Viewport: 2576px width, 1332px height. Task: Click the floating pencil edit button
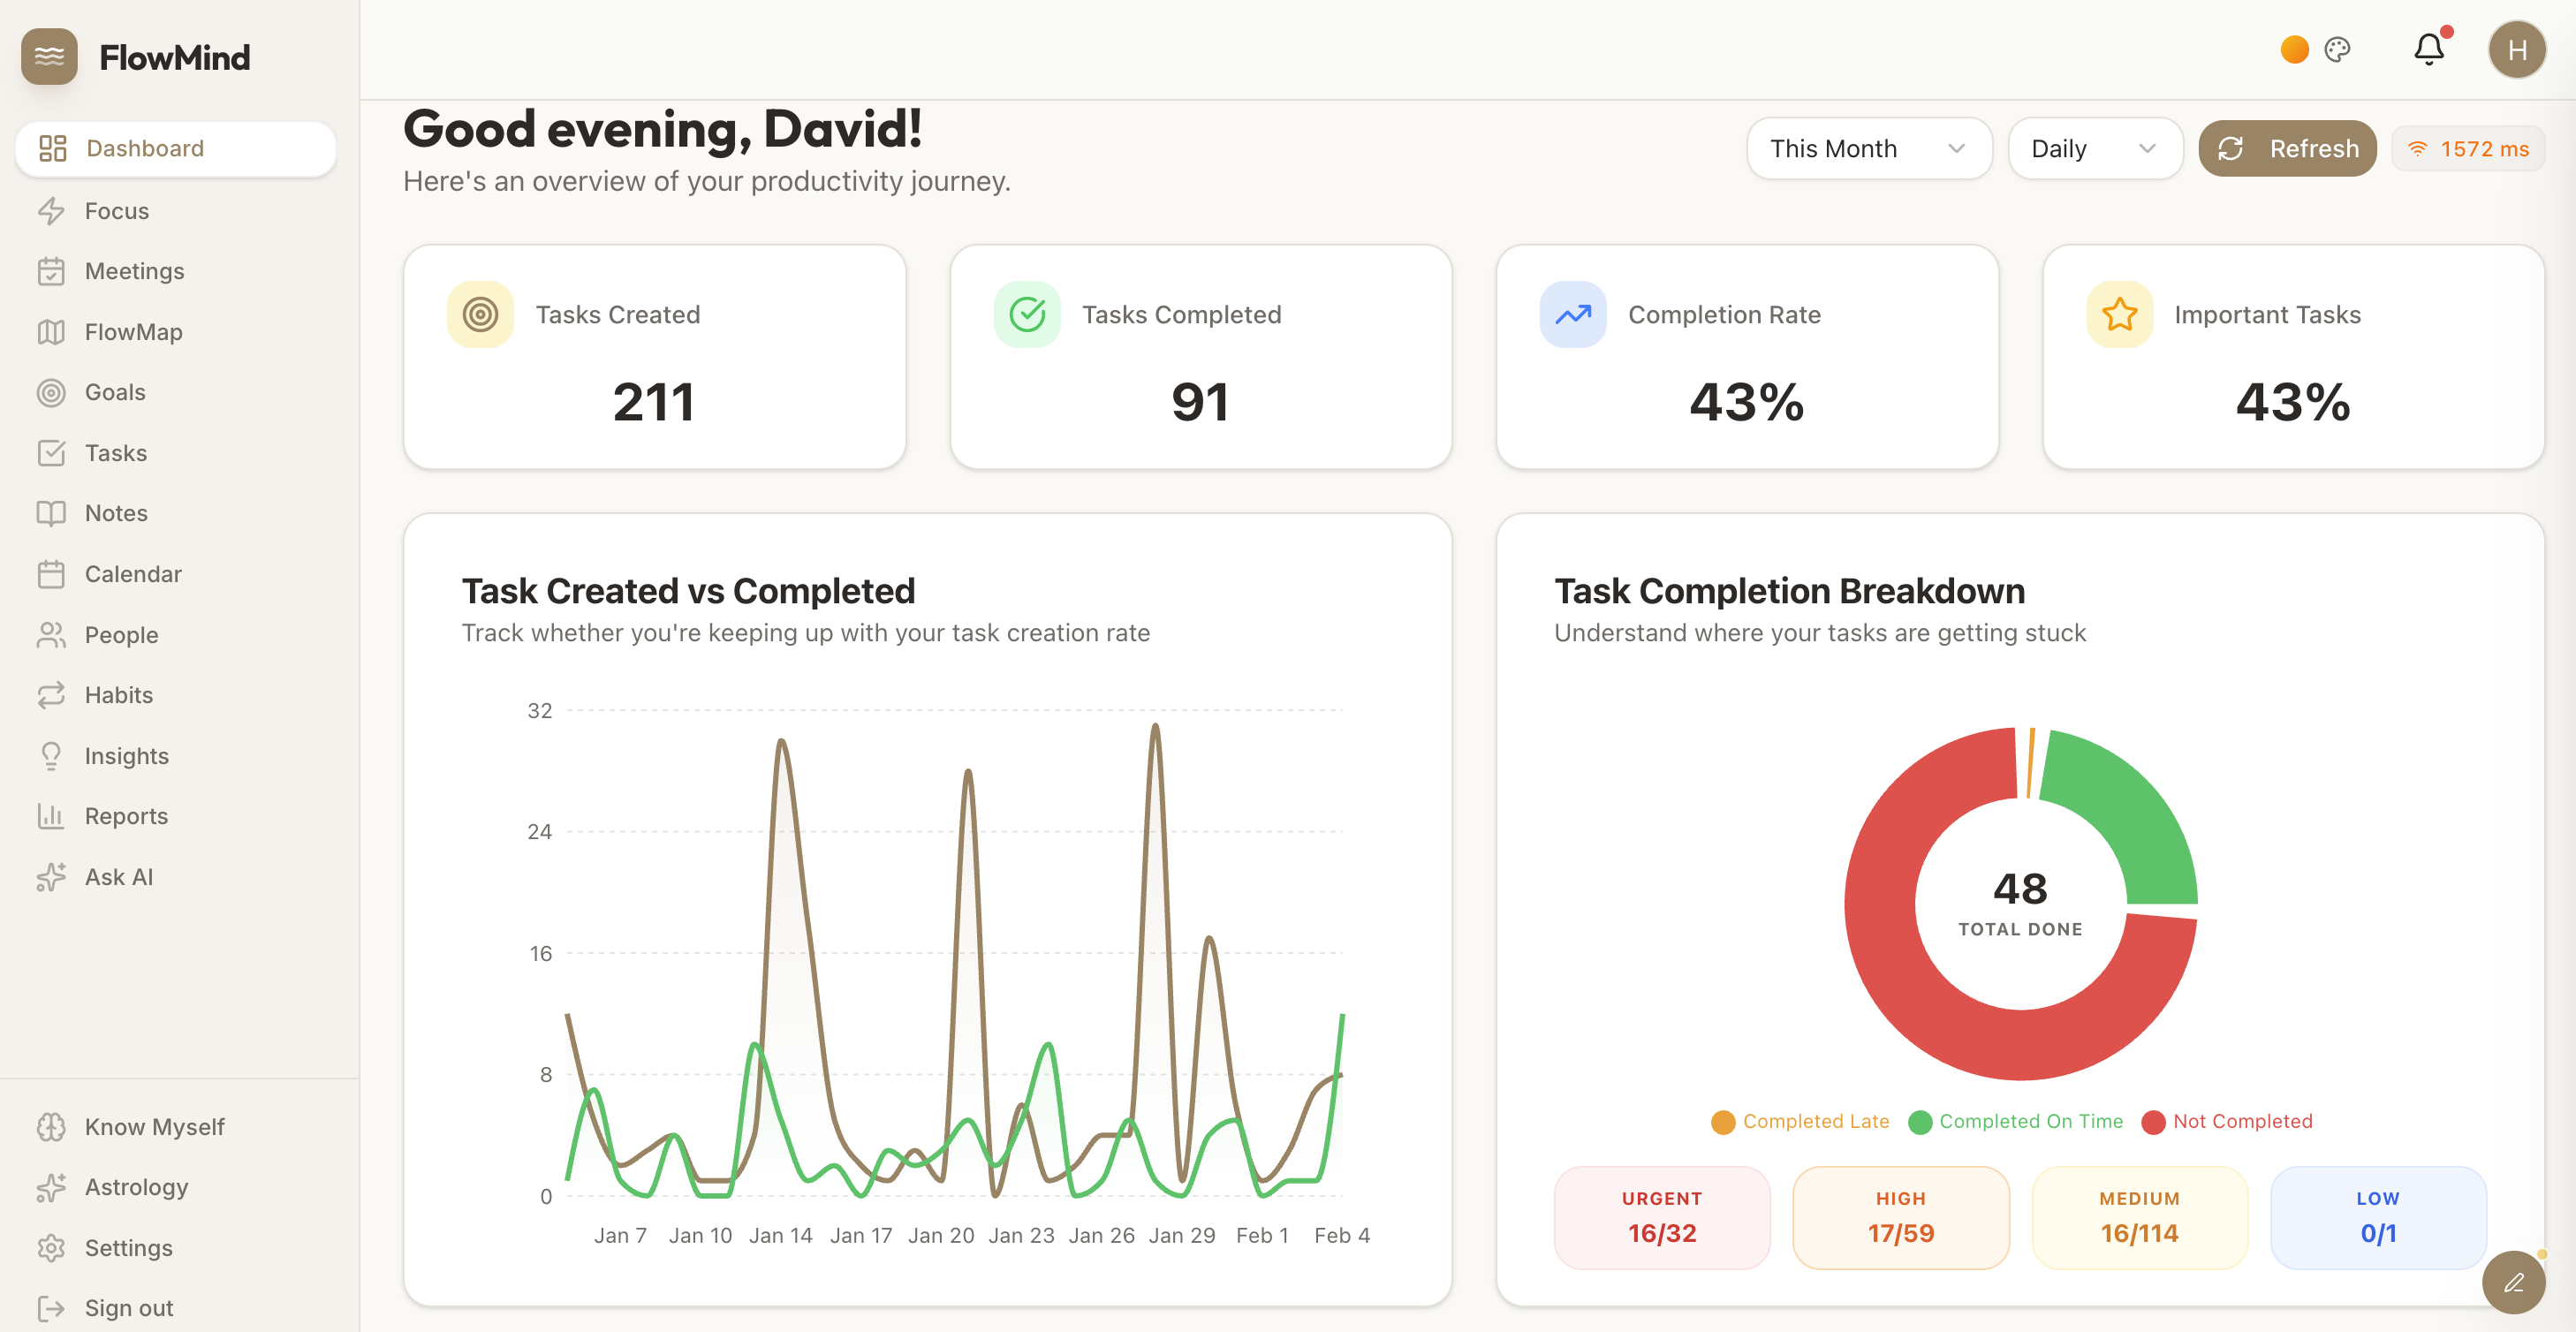click(x=2513, y=1282)
